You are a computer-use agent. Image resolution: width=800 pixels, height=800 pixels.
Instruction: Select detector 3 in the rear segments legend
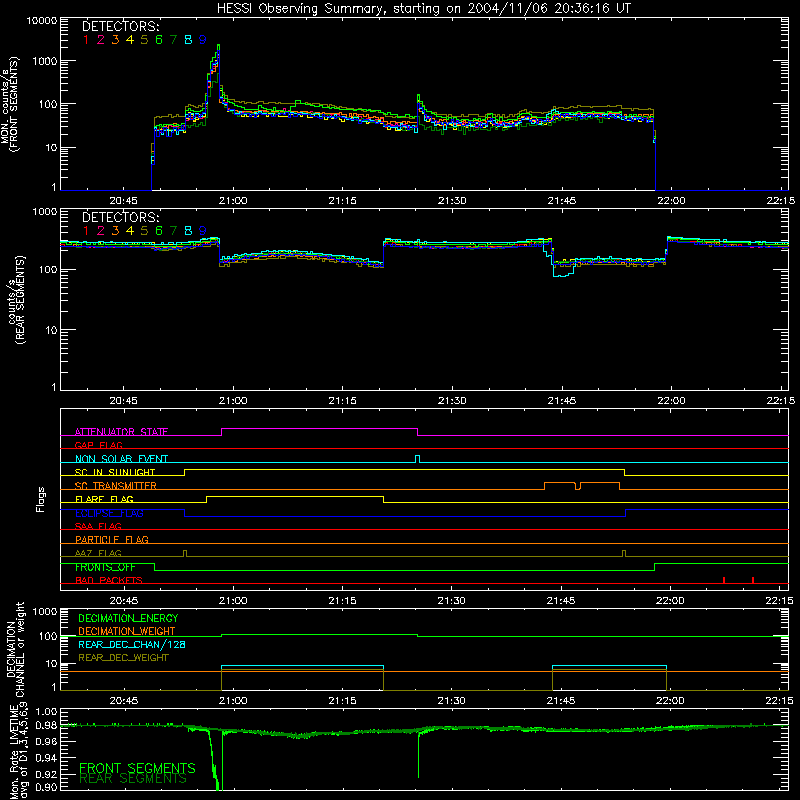point(115,231)
